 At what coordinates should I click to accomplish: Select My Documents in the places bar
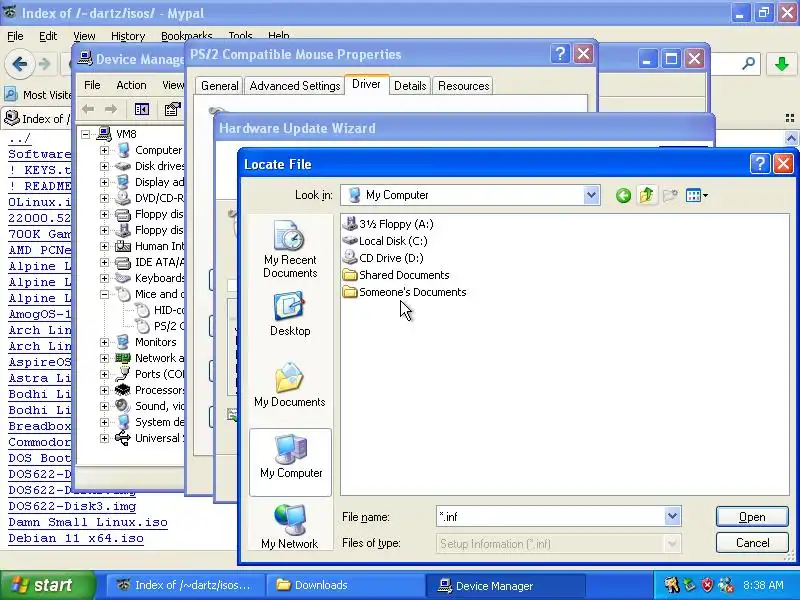(x=289, y=385)
